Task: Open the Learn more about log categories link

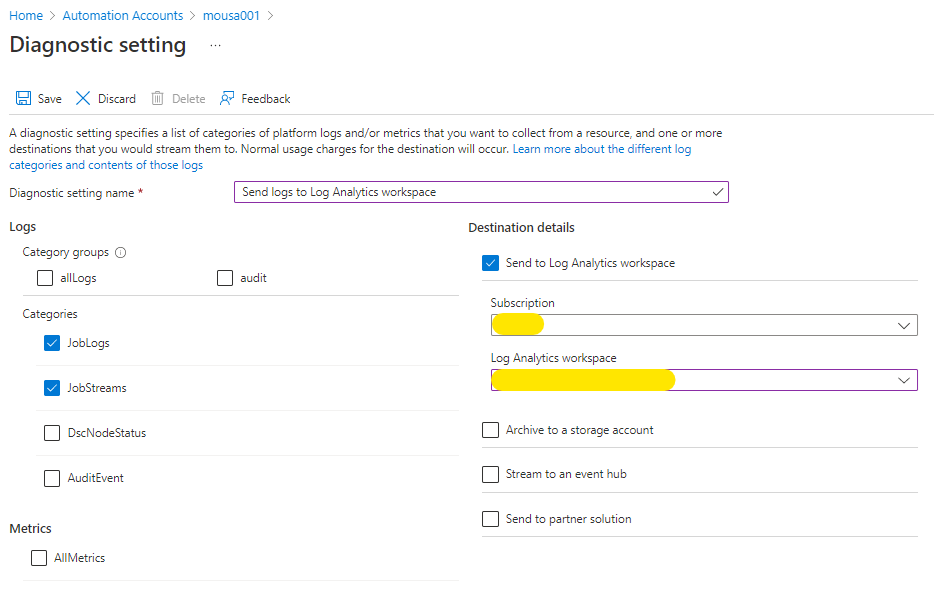Action: (601, 149)
